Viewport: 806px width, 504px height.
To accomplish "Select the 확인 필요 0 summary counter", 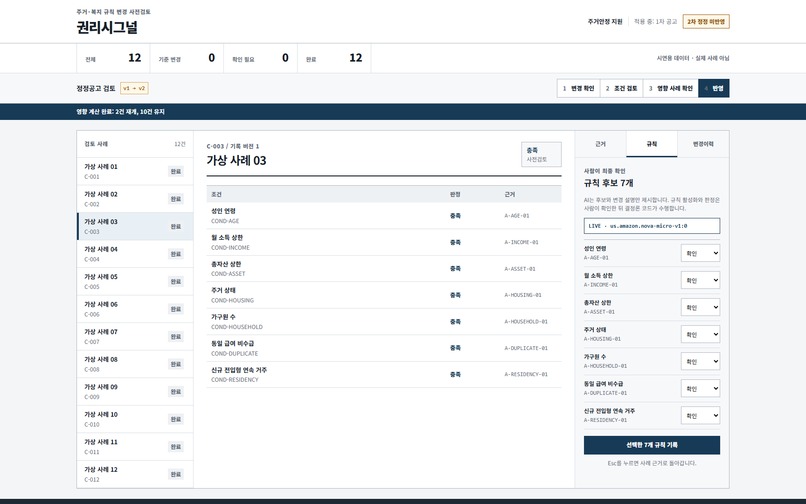I will pos(260,58).
